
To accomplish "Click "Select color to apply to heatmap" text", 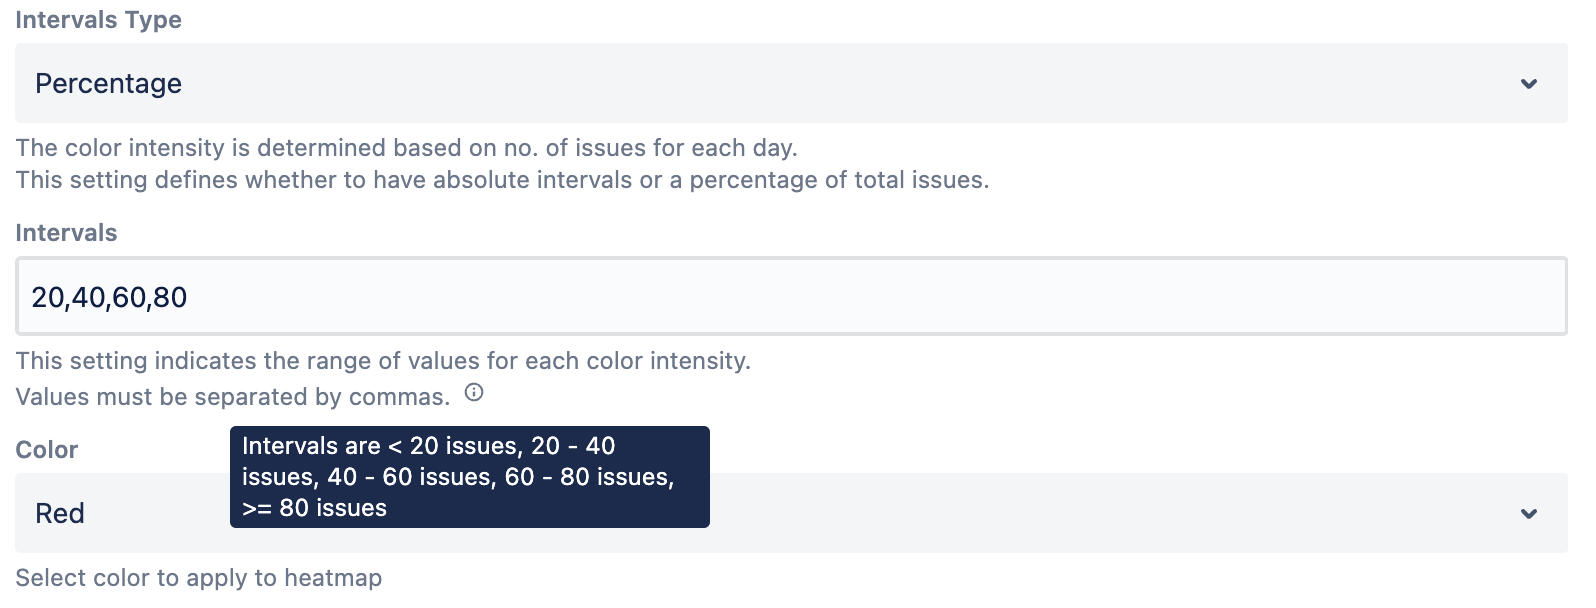I will pyautogui.click(x=198, y=578).
